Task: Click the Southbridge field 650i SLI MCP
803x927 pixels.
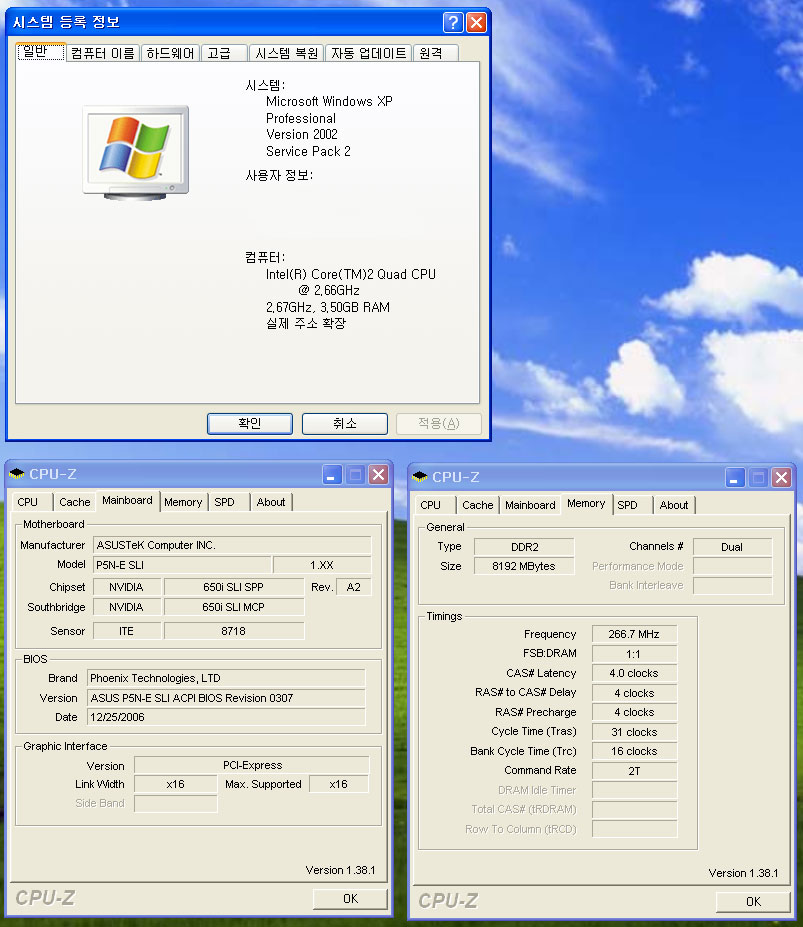Action: tap(234, 607)
